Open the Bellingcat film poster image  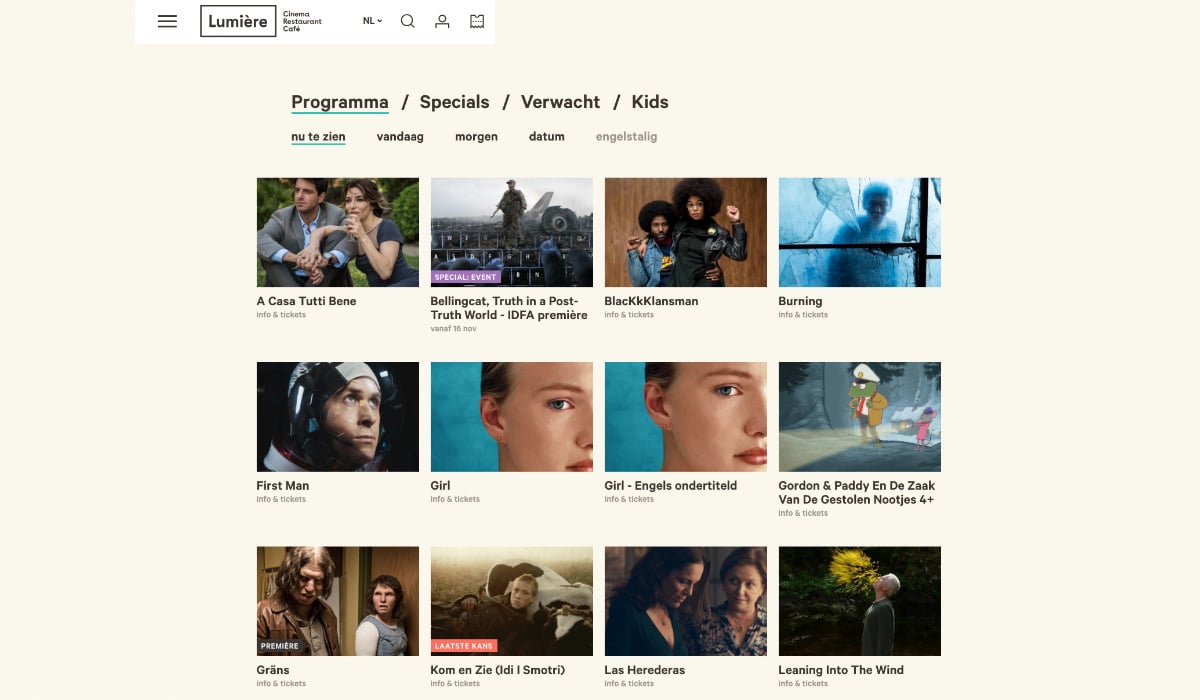click(512, 232)
